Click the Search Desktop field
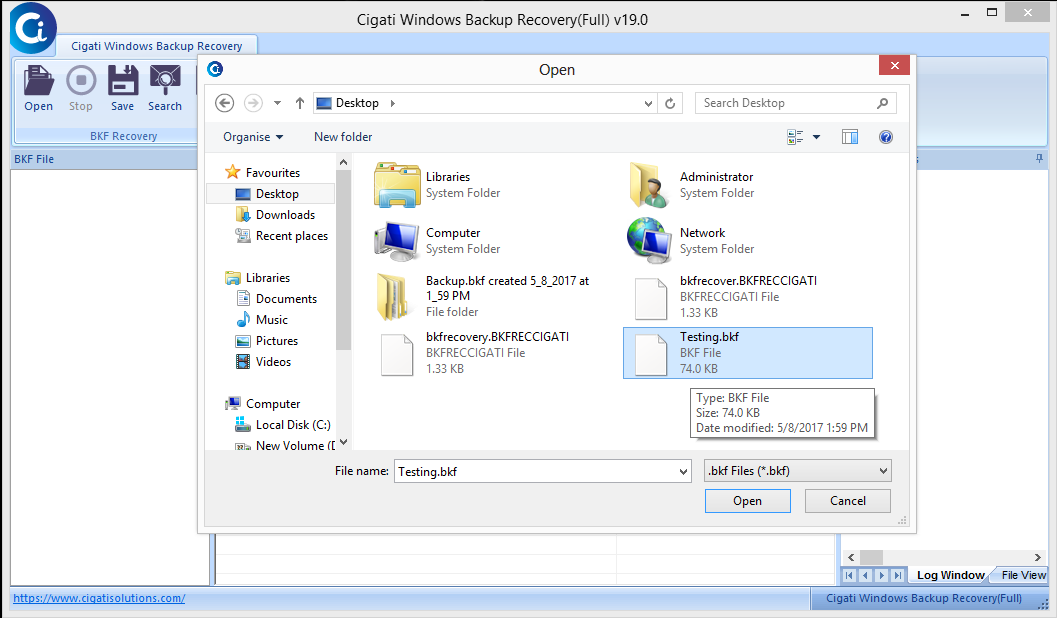Screen dimensions: 1058x619 point(796,103)
